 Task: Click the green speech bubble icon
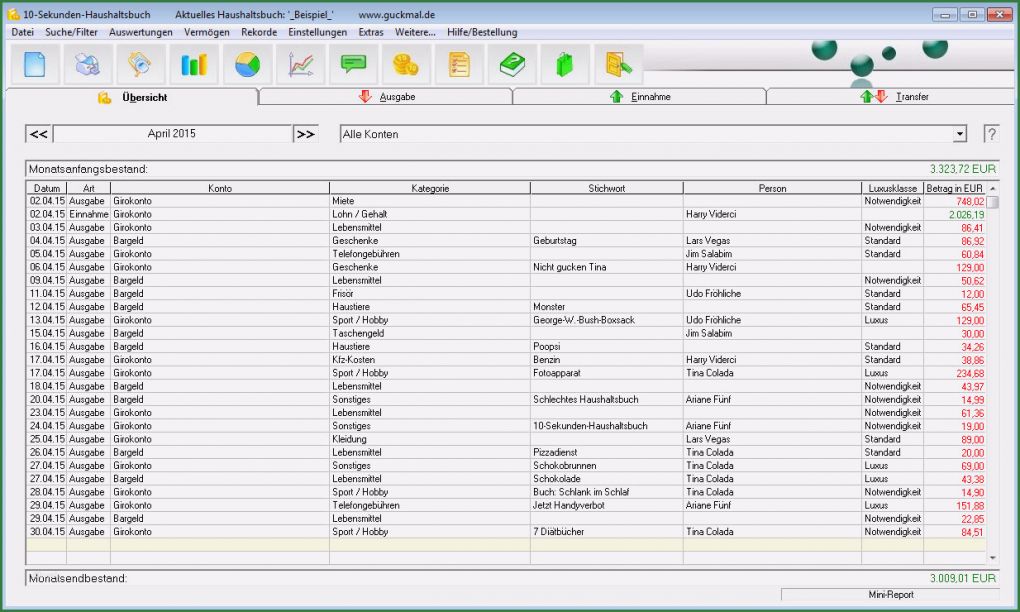coord(353,65)
